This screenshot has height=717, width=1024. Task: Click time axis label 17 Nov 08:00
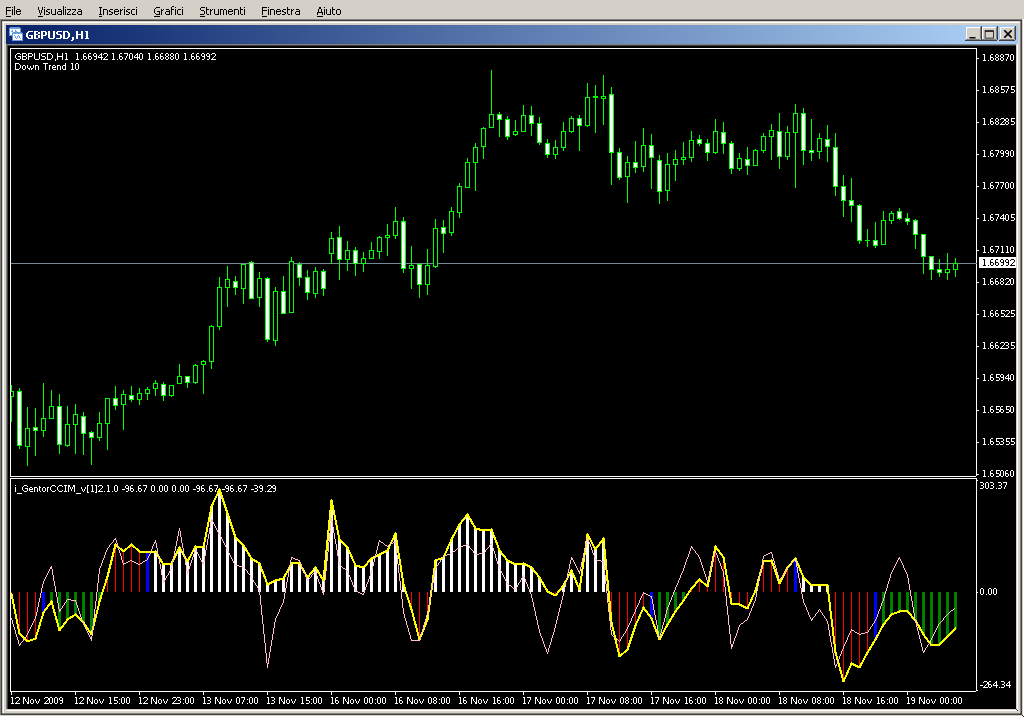(x=614, y=701)
